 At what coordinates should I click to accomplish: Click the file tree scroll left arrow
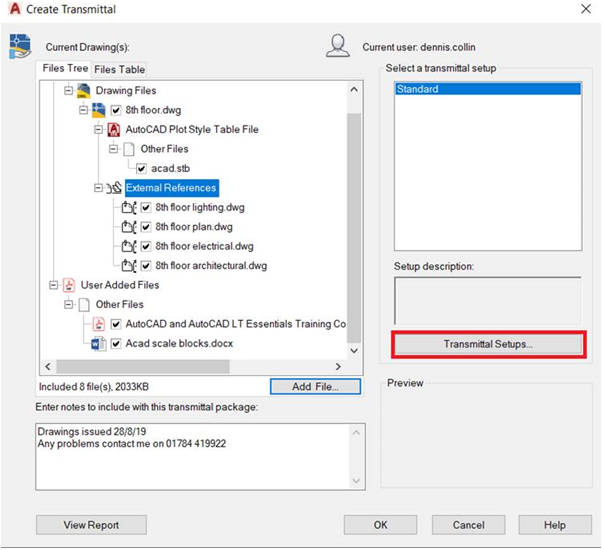tap(48, 367)
